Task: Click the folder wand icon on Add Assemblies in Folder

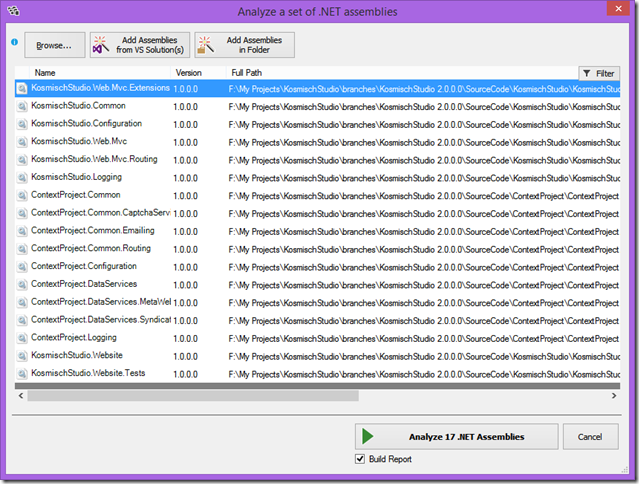Action: click(205, 45)
